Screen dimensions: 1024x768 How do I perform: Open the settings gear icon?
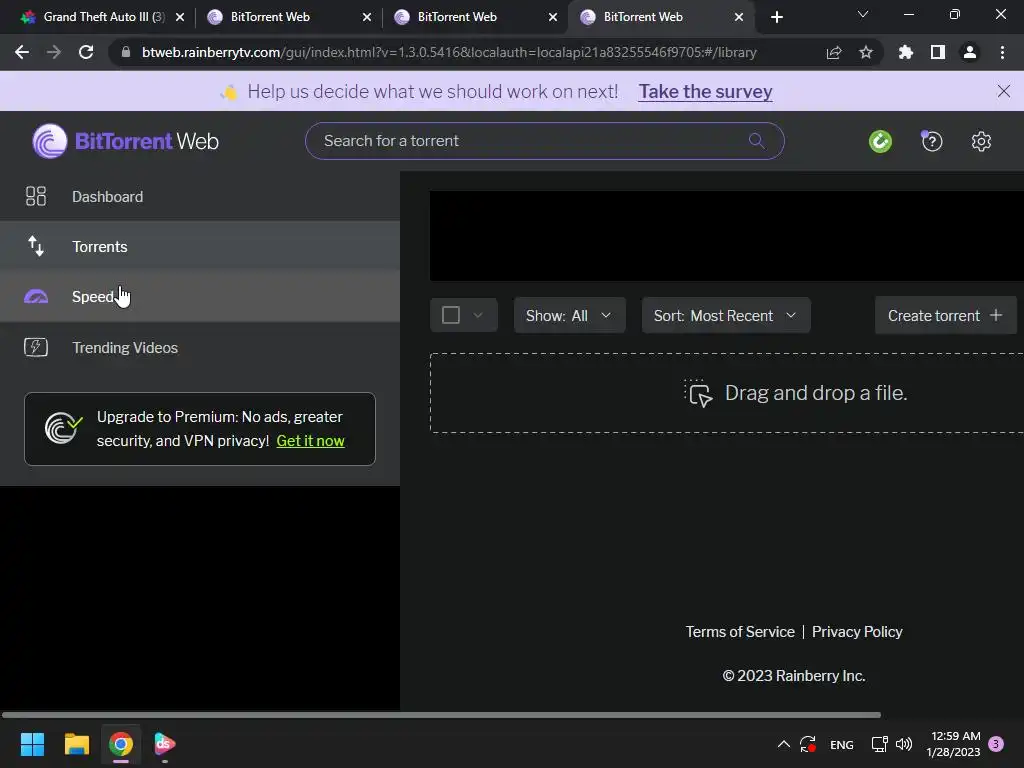pos(981,141)
